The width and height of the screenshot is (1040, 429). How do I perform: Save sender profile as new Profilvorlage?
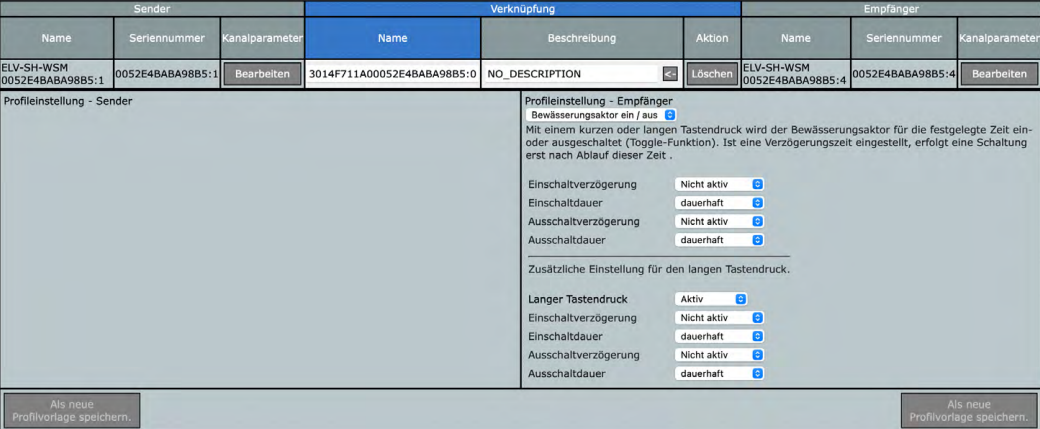click(x=72, y=410)
